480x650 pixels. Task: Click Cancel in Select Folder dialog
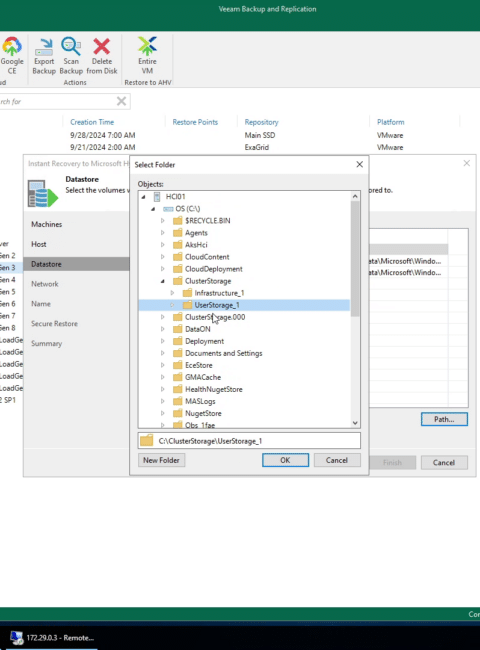[337, 460]
